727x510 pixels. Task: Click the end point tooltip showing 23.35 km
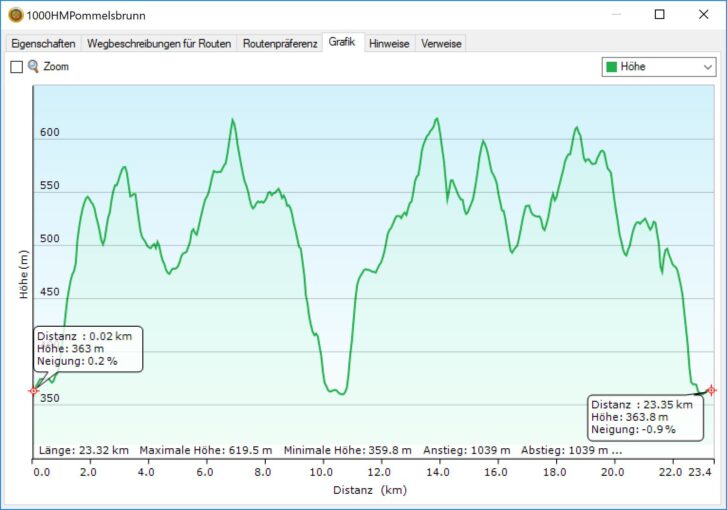644,416
